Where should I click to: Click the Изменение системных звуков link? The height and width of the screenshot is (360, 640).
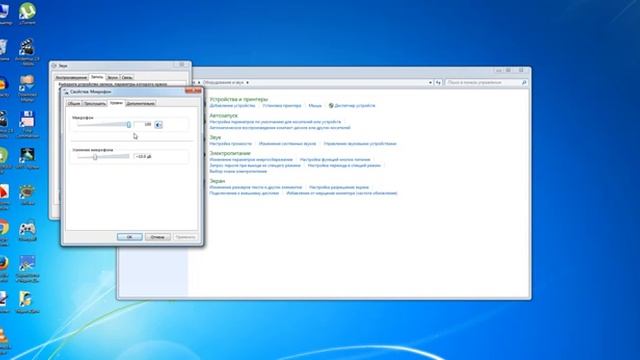287,144
